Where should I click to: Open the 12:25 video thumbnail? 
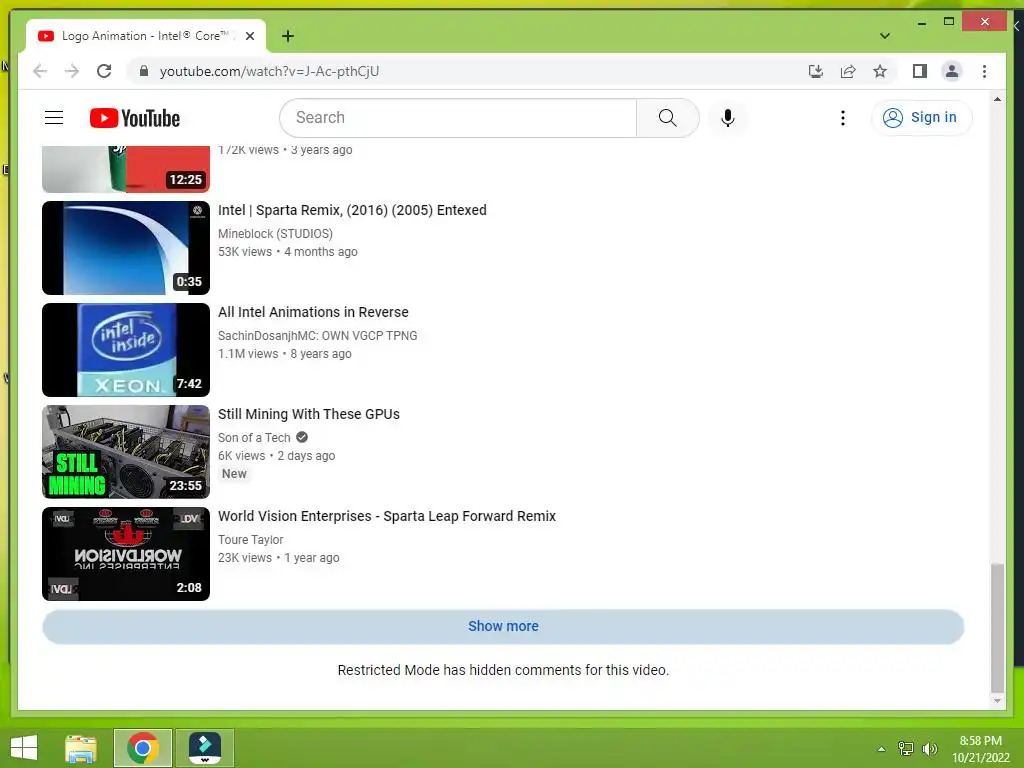click(126, 169)
